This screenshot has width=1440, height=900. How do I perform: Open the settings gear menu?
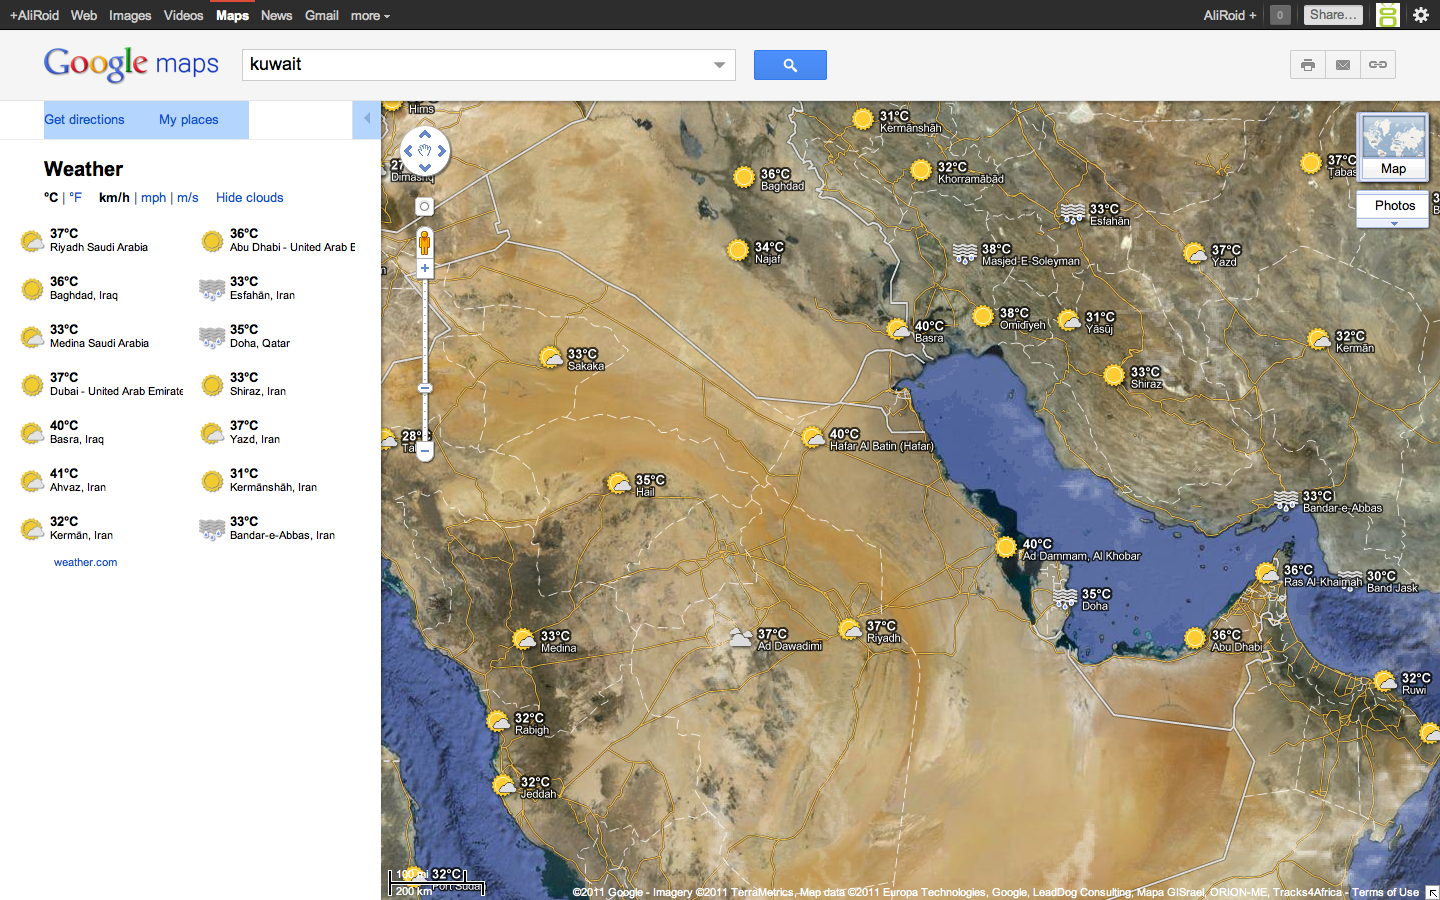[1421, 15]
